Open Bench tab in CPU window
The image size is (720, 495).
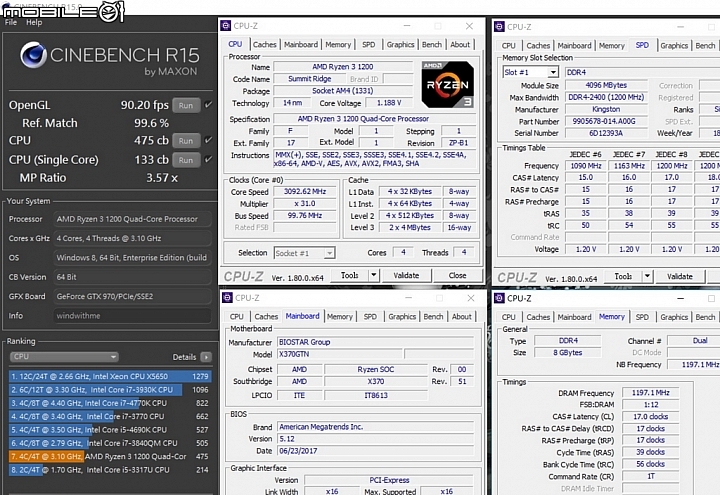(x=432, y=45)
